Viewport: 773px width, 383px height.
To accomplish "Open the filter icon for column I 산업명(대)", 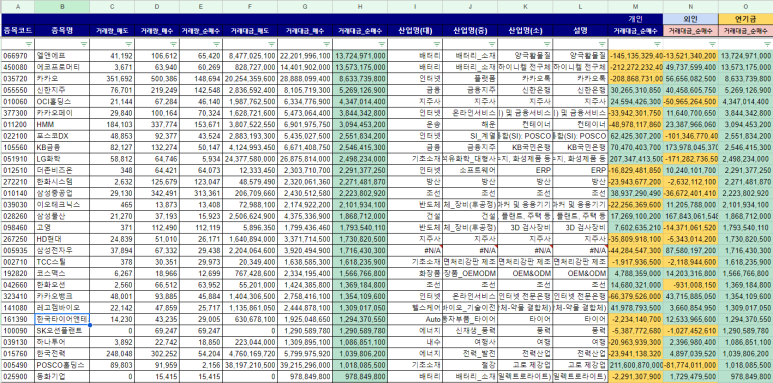I will [437, 44].
